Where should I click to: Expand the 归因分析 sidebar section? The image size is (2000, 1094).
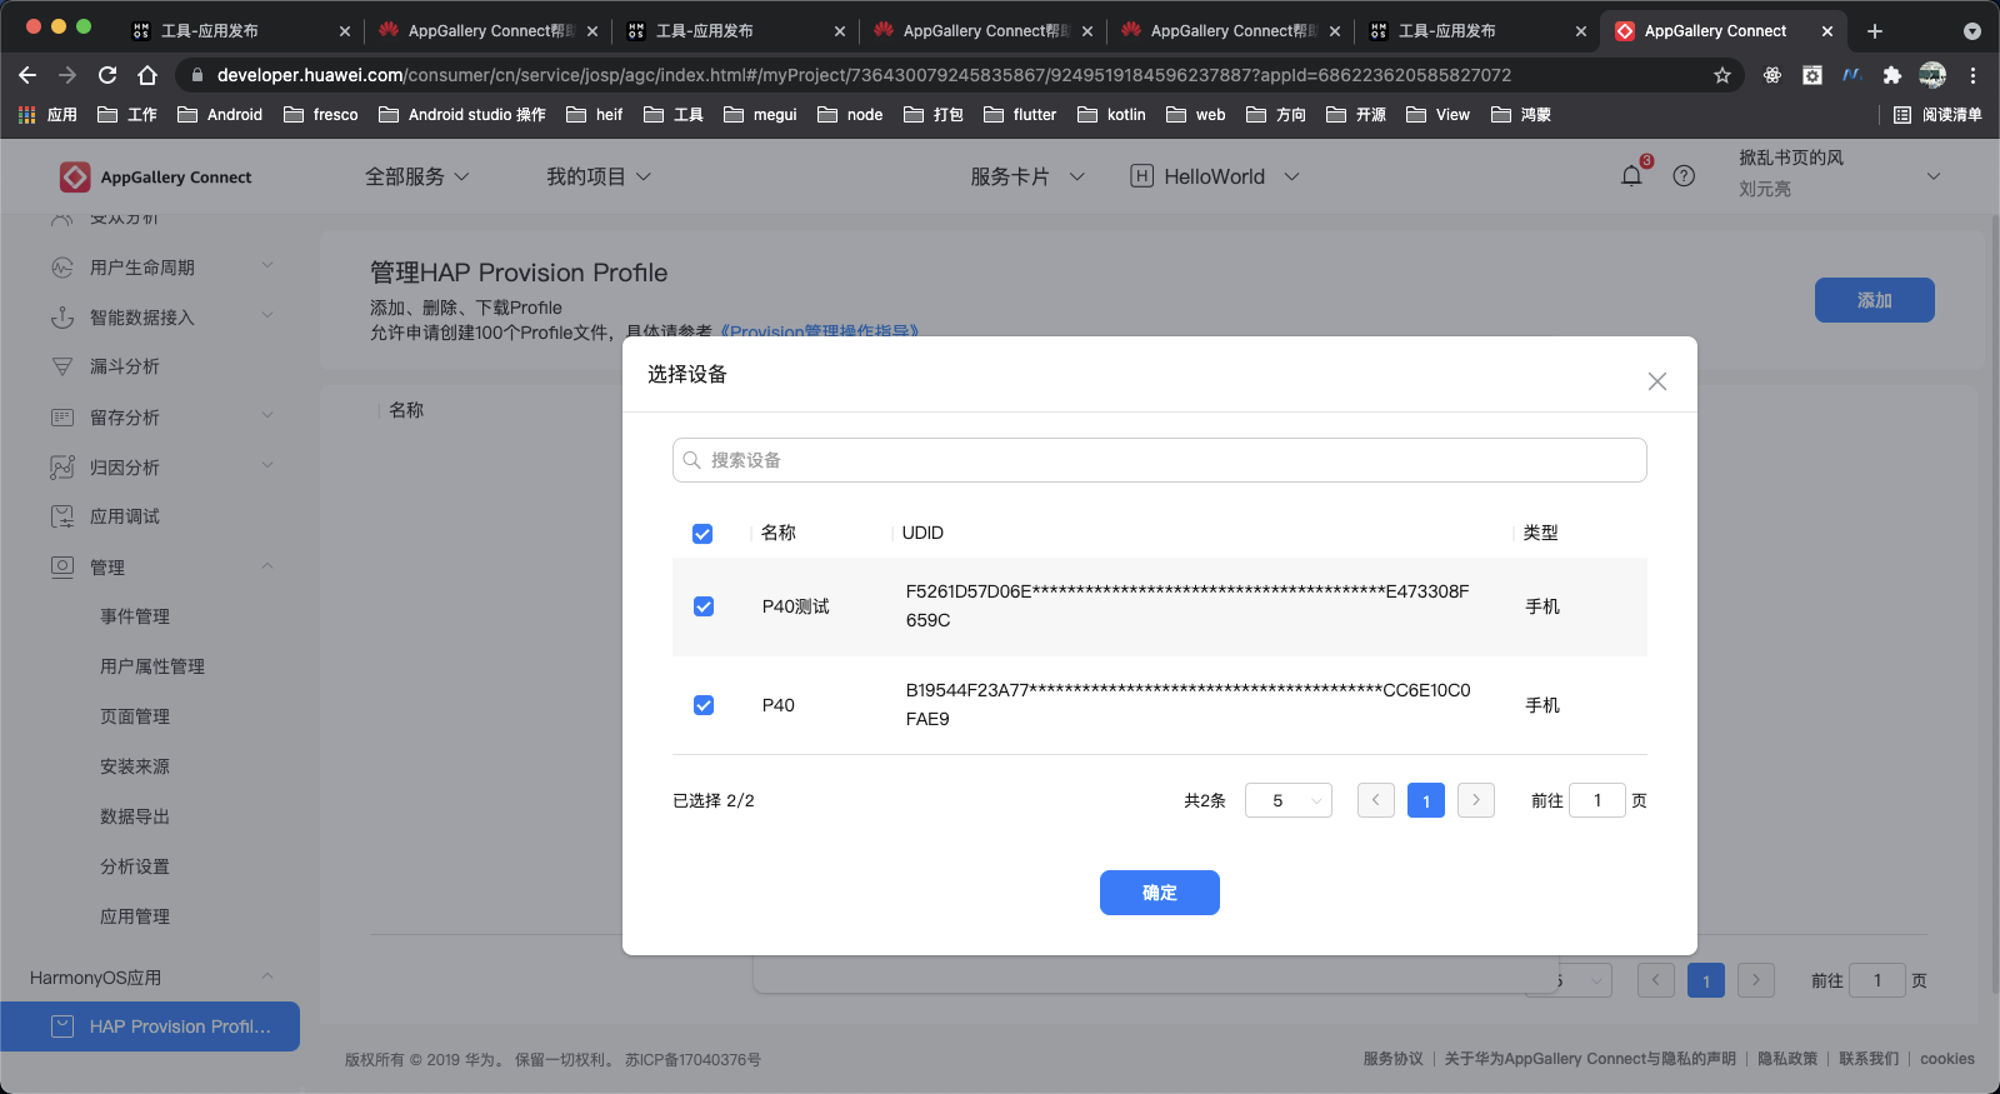point(267,465)
